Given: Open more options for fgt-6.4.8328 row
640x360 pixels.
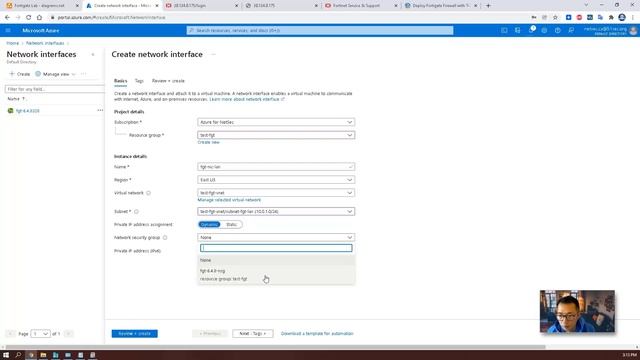Looking at the screenshot, I should [x=100, y=110].
